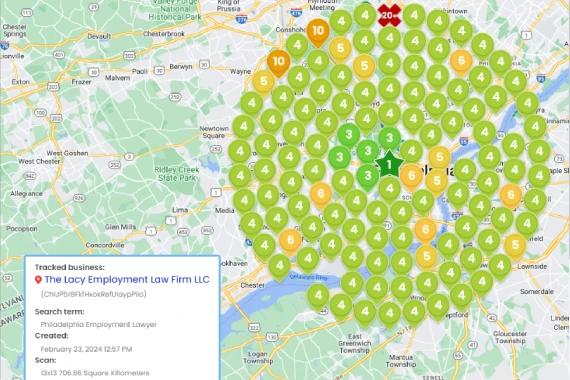570x380 pixels.
Task: Click the Route 842 shield below West Chester
Action: click(29, 176)
